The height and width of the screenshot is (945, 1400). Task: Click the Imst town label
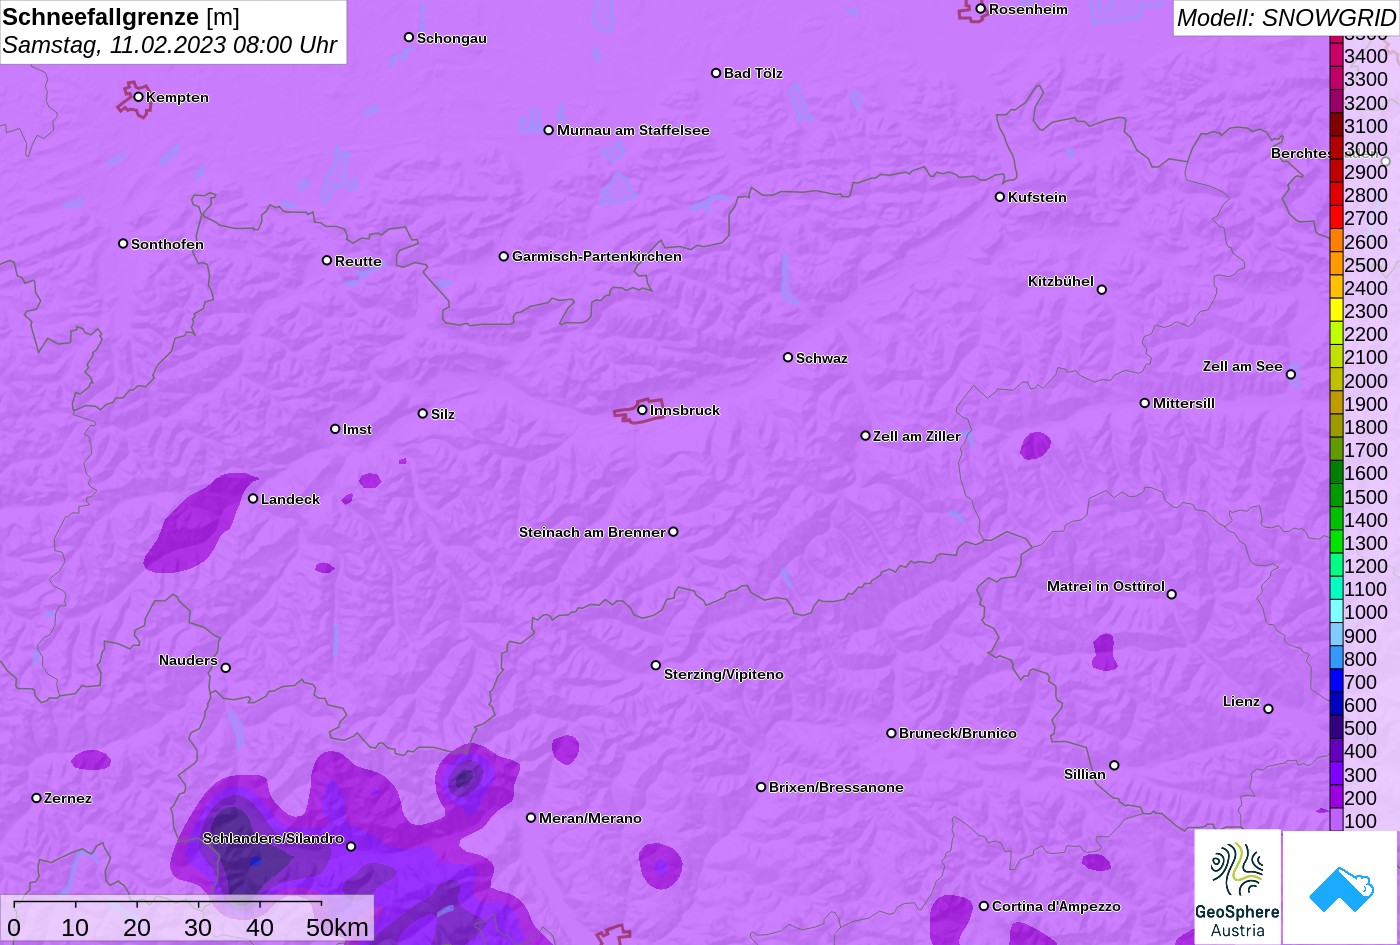point(357,429)
